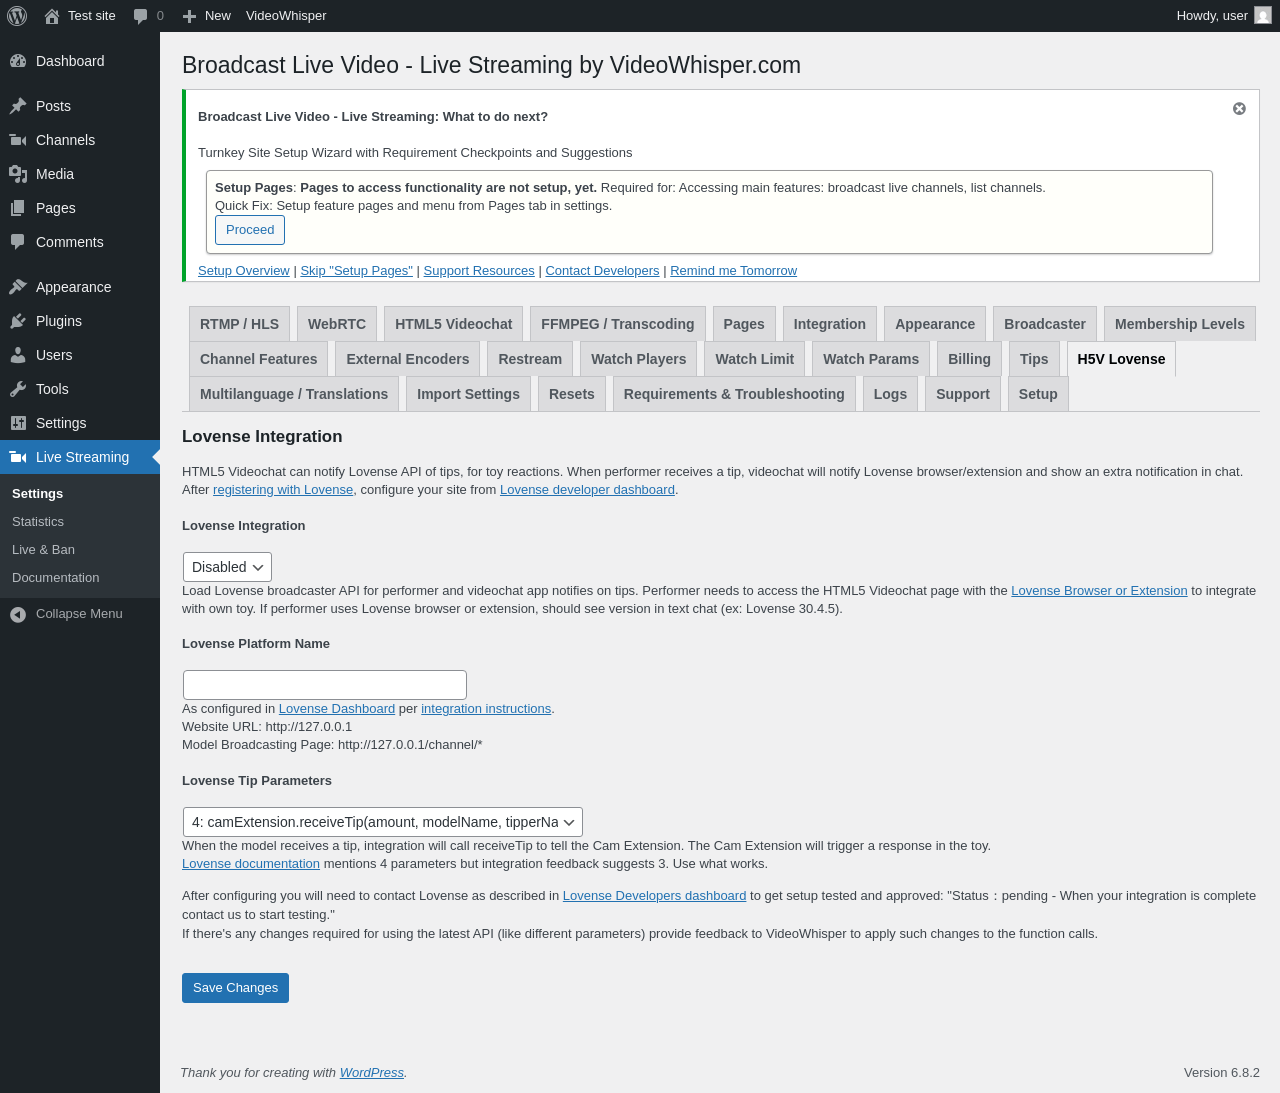Open the Test site home icon

[52, 16]
